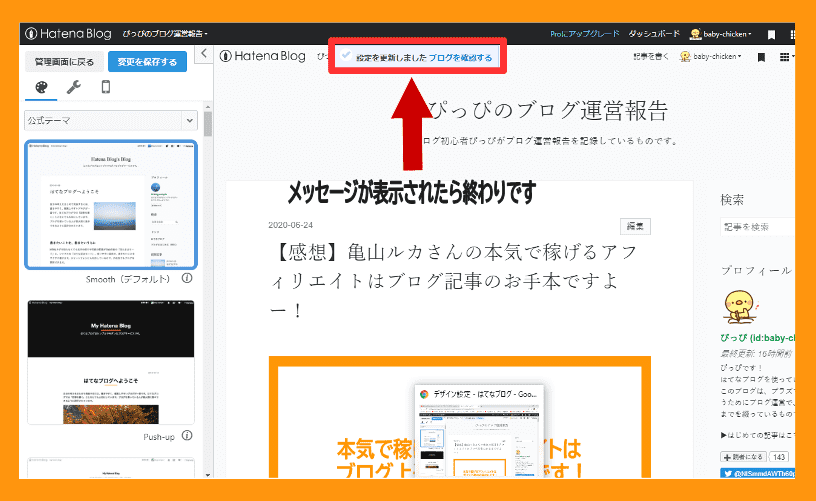Open the grid apps icon in the preview header

(784, 57)
